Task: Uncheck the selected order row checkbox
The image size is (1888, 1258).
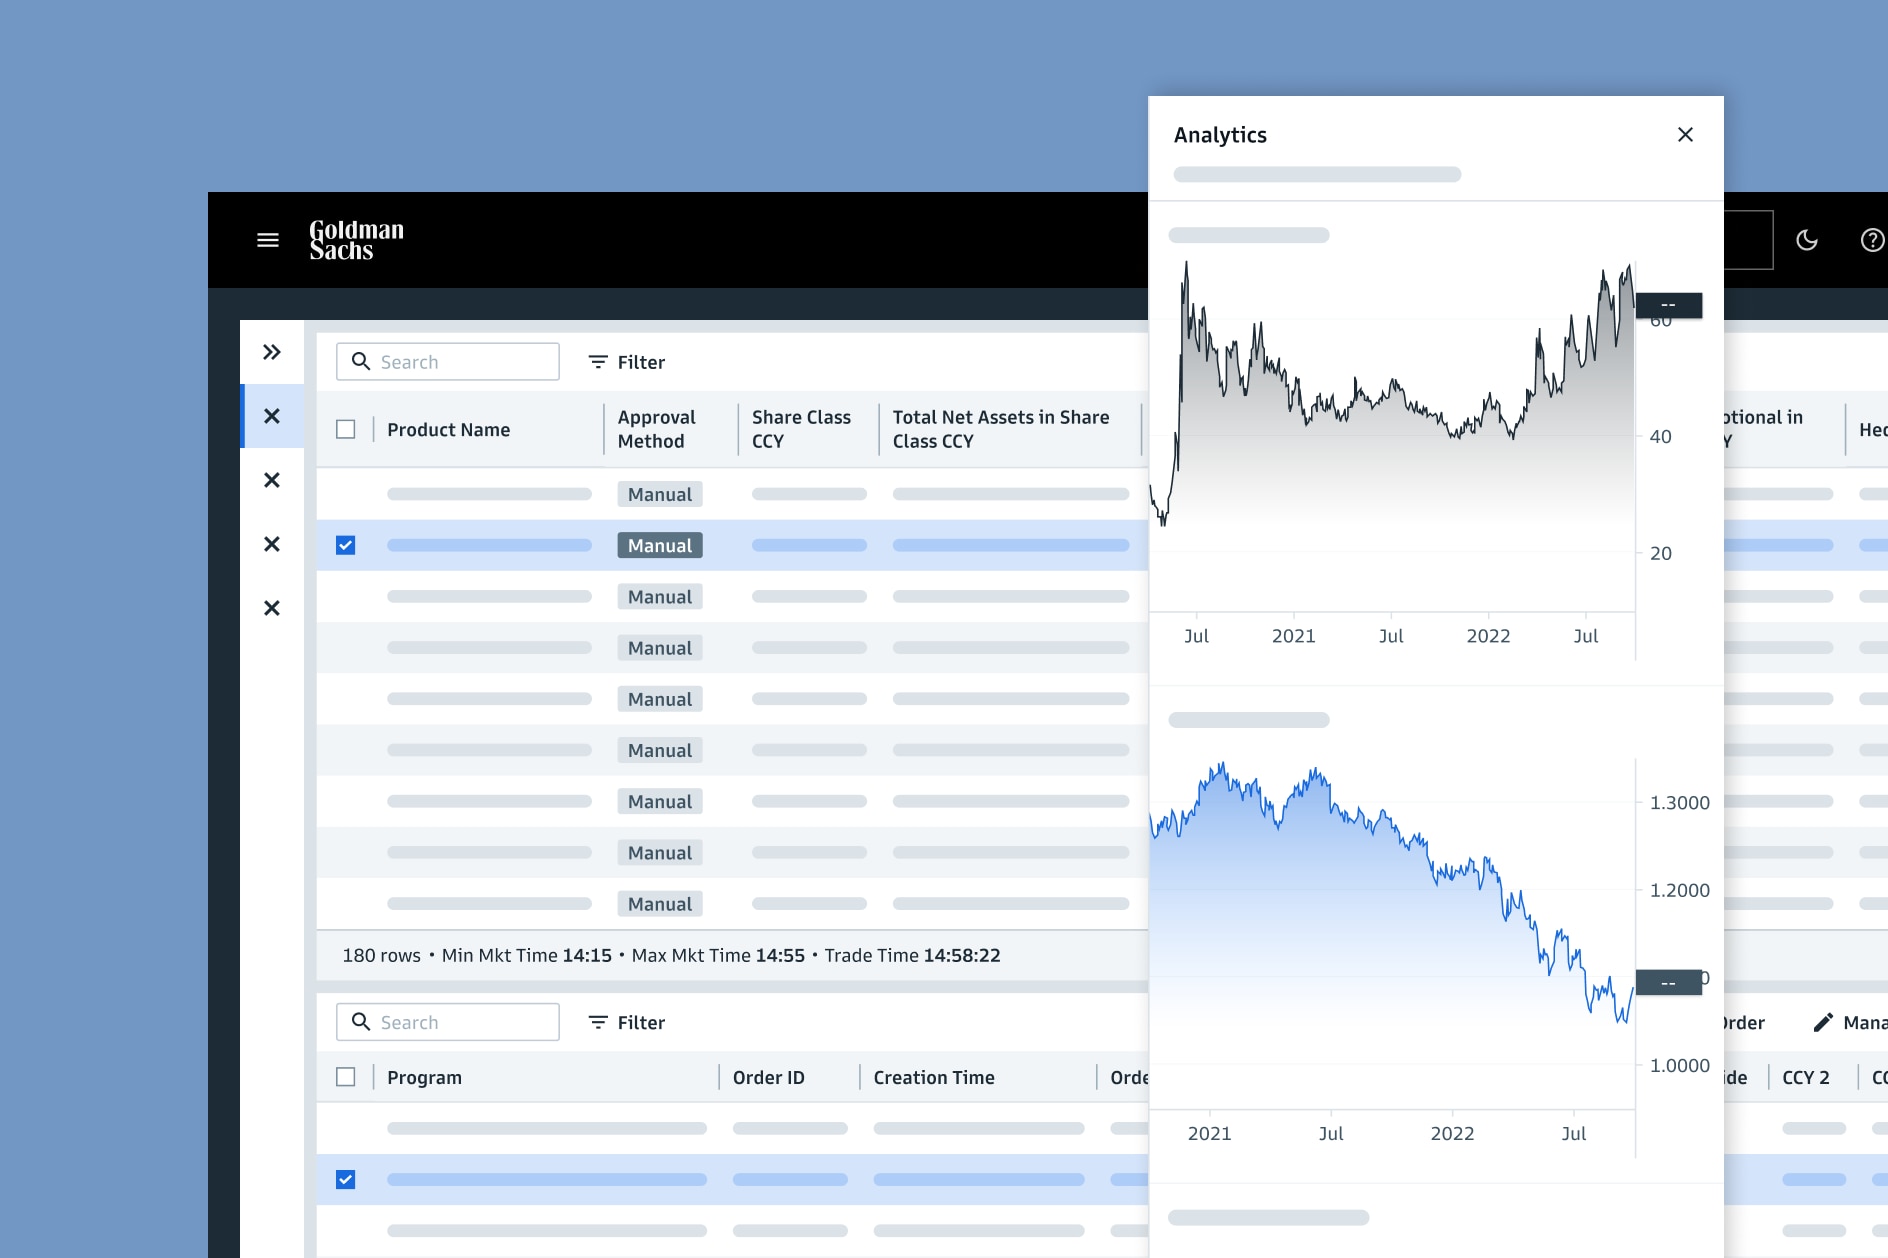Action: point(346,1180)
